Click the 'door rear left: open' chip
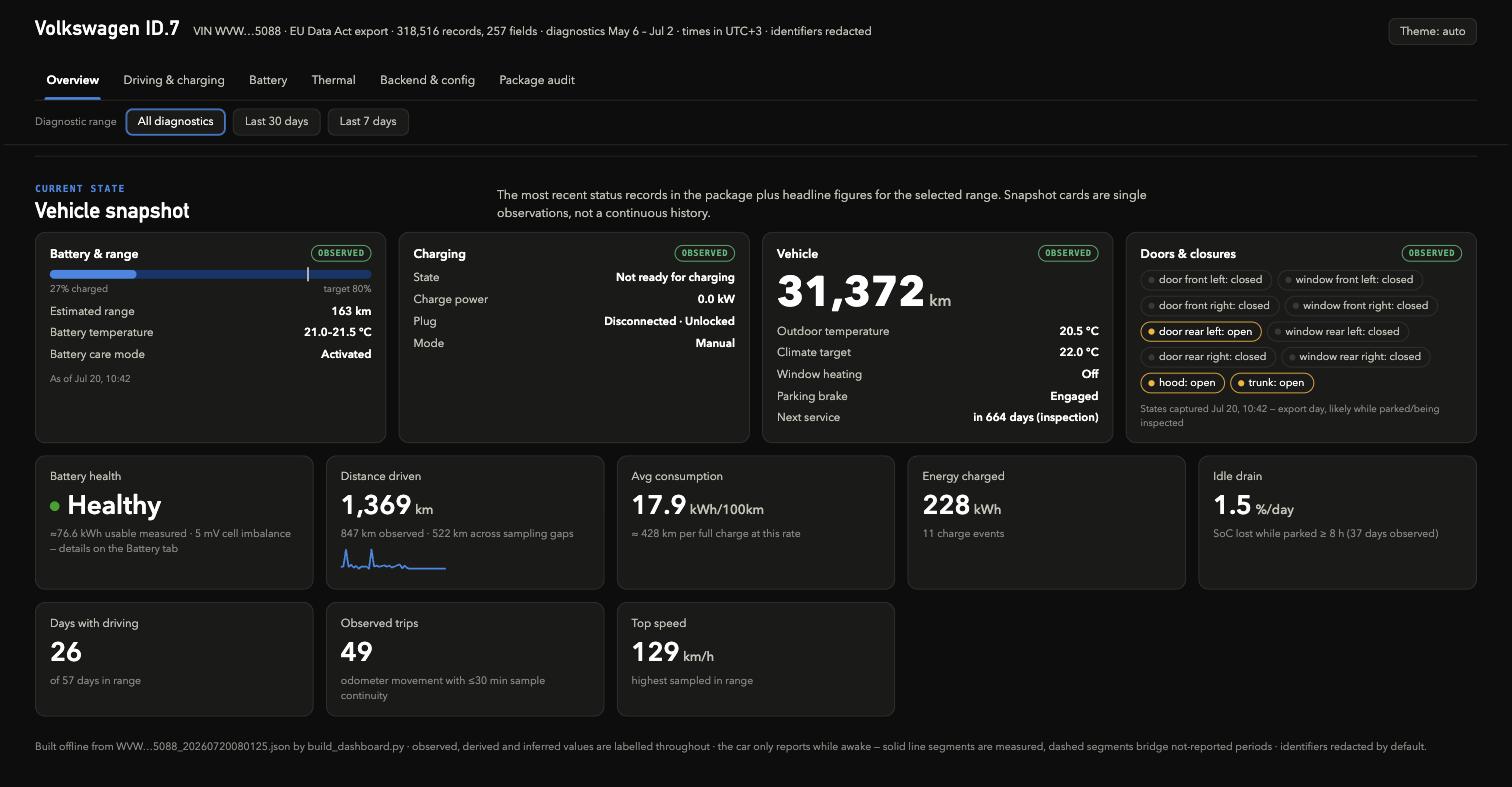Screen dimensions: 1512x787 [x=1200, y=331]
